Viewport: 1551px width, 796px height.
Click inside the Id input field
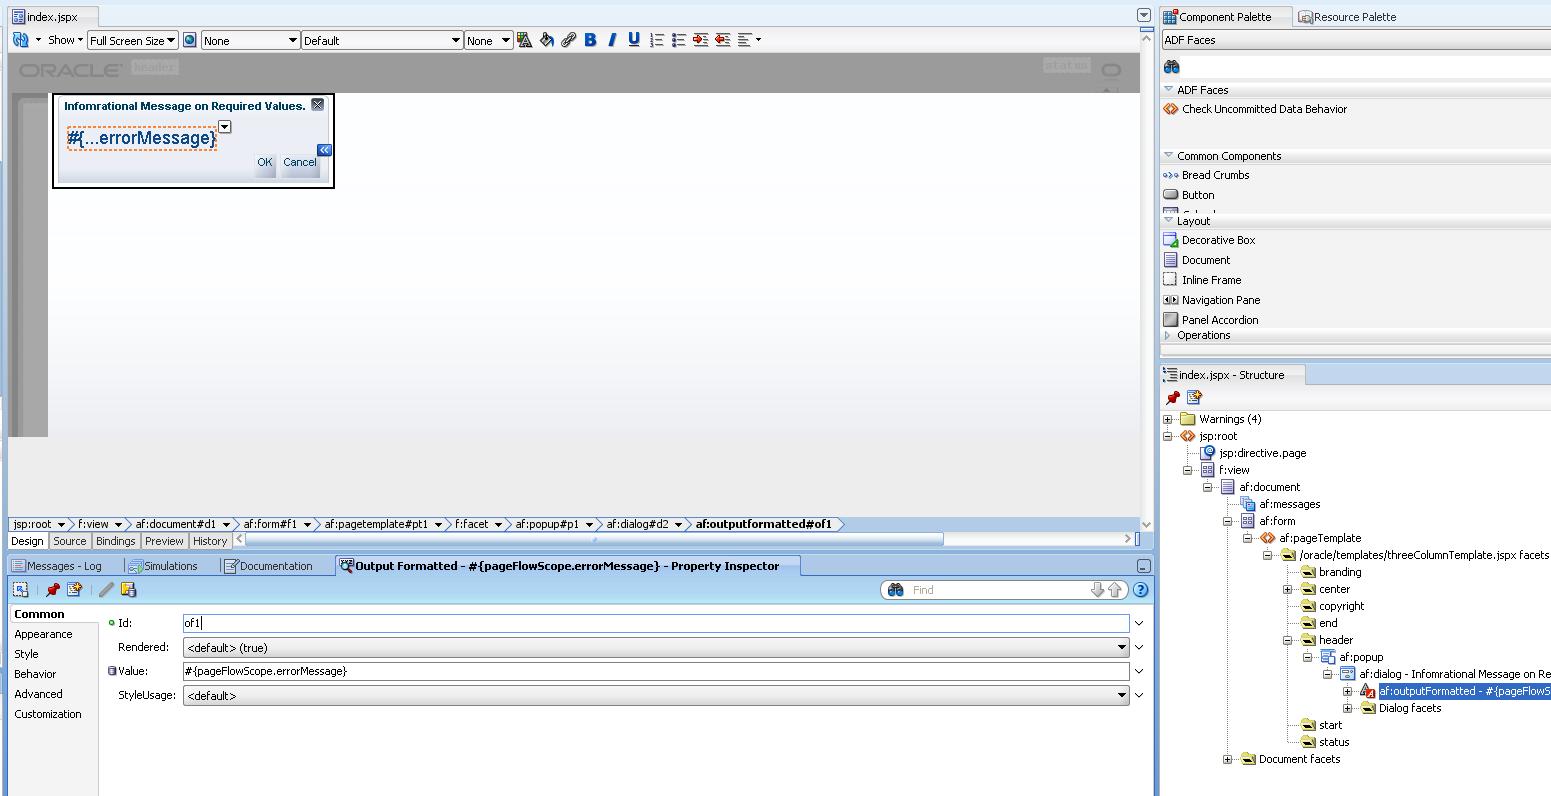[x=400, y=622]
